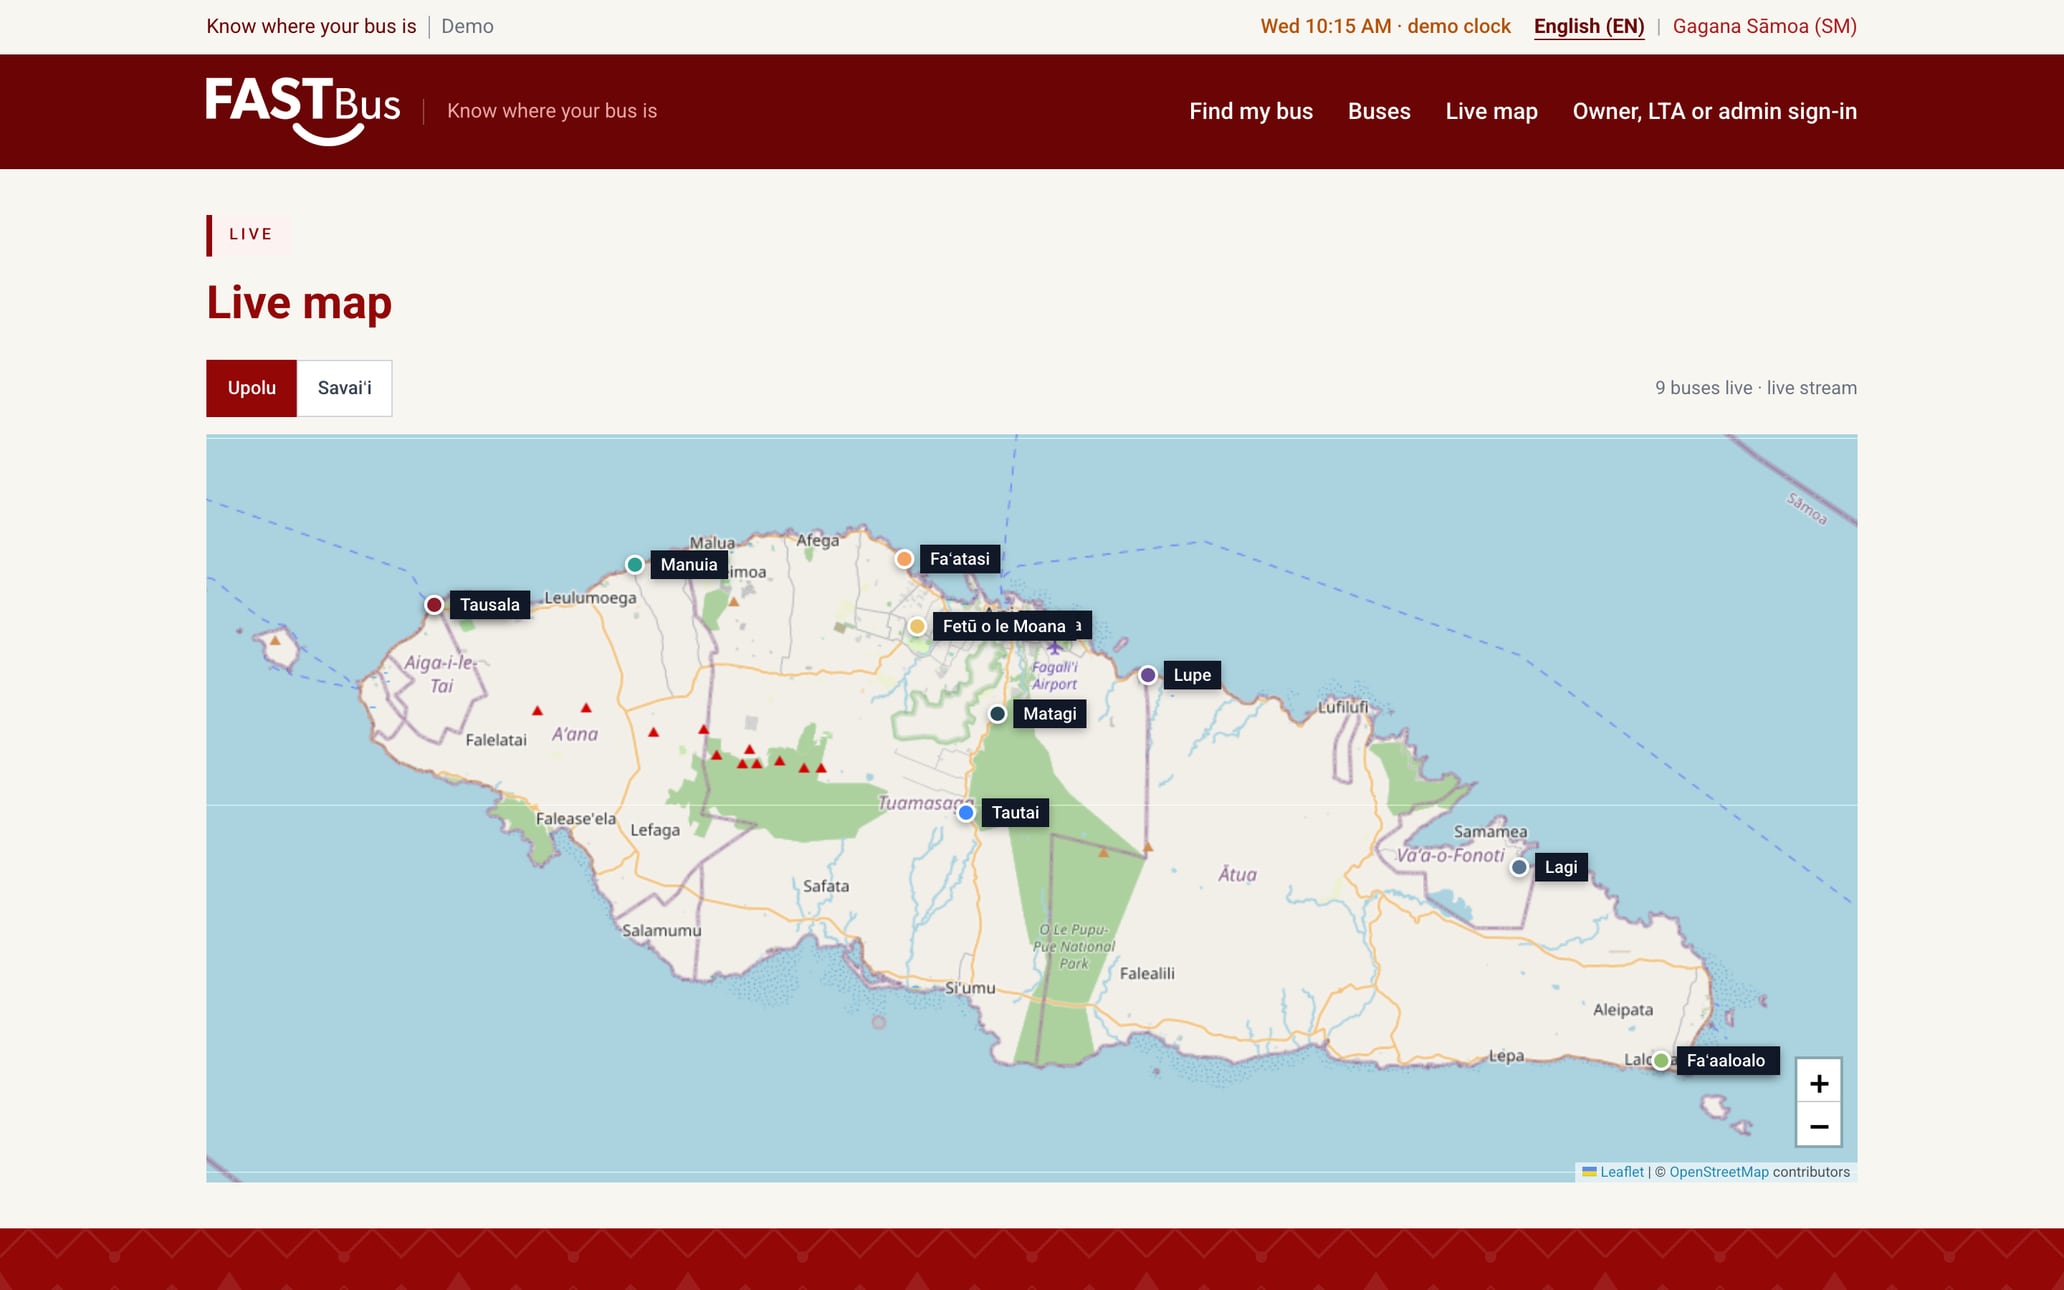This screenshot has width=2064, height=1290.
Task: Click the Fetū o le Moana marker dot
Action: click(917, 627)
